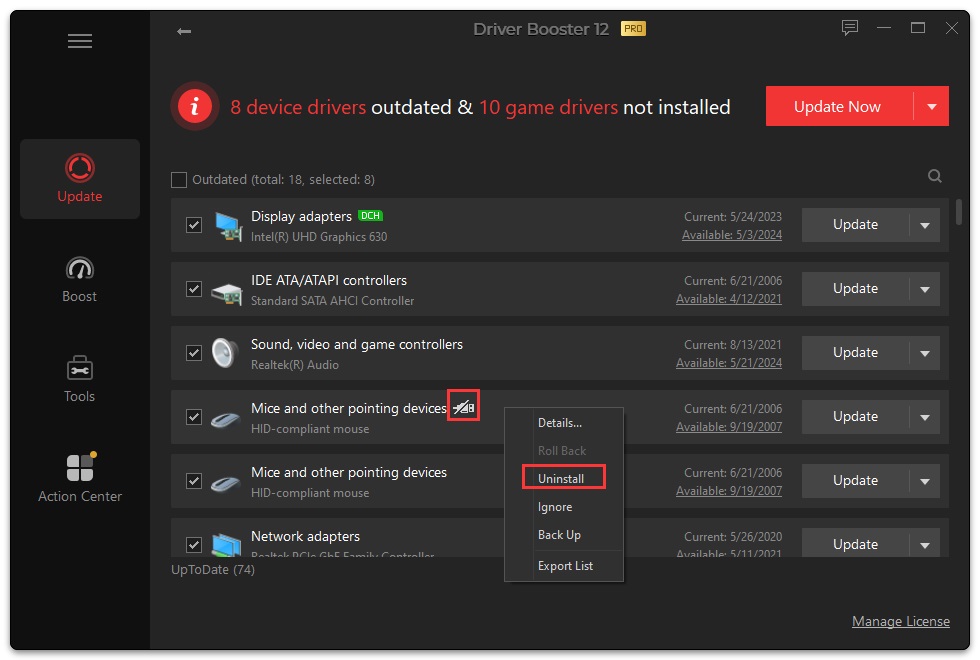The image size is (980, 660).
Task: Select the Update section in the sidebar
Action: point(80,179)
